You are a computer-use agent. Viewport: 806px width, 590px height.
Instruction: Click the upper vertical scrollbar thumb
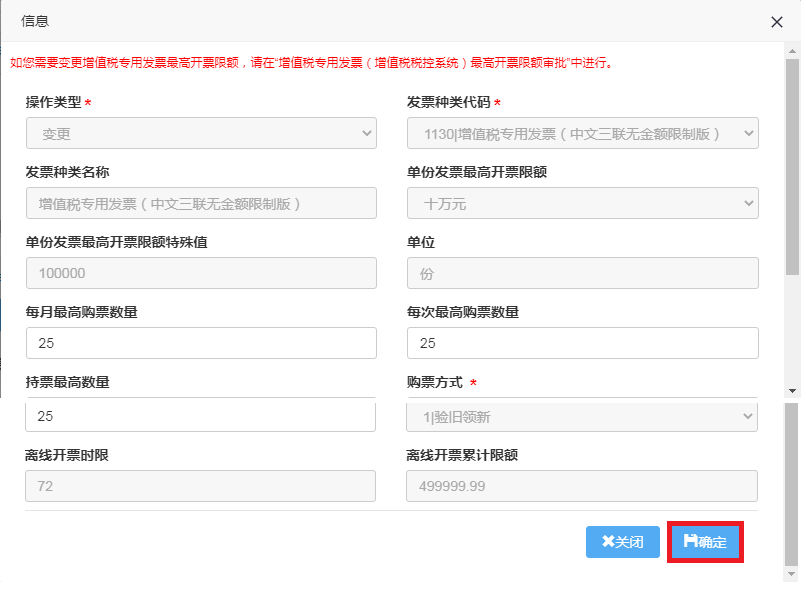[x=792, y=167]
